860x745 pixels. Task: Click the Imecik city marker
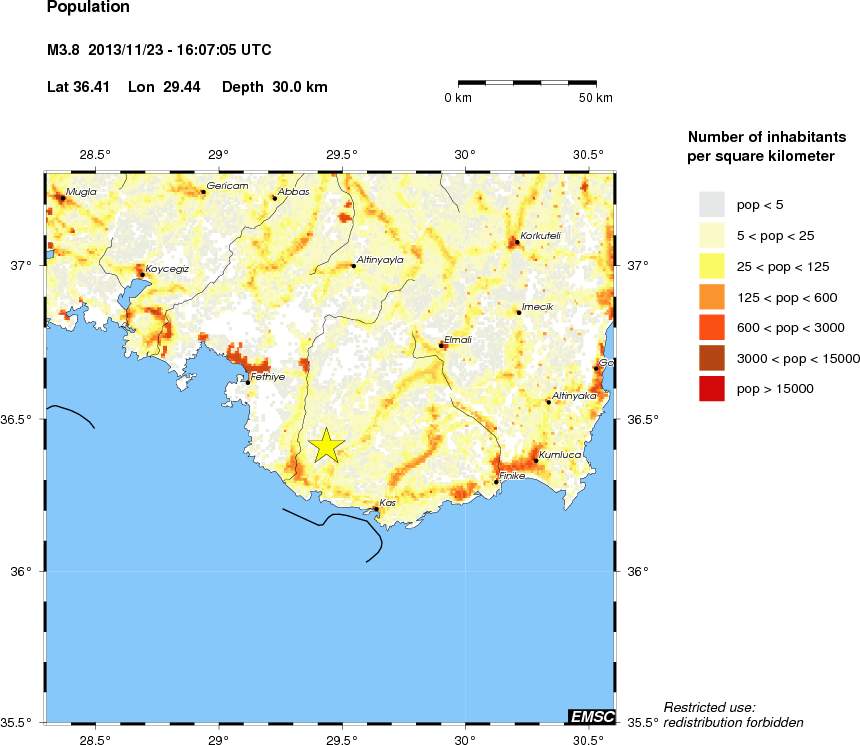(x=518, y=312)
